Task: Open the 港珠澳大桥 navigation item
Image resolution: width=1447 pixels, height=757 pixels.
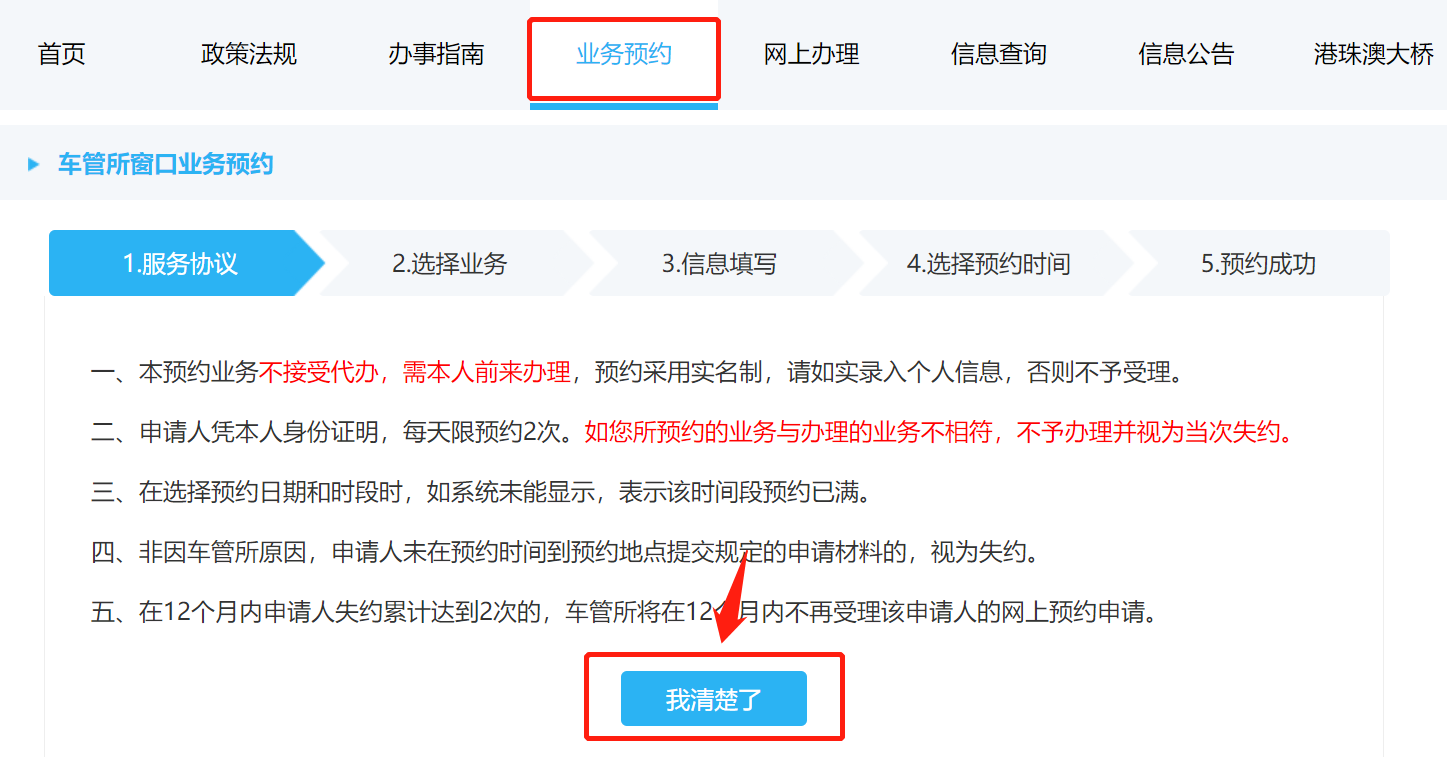Action: [x=1374, y=54]
